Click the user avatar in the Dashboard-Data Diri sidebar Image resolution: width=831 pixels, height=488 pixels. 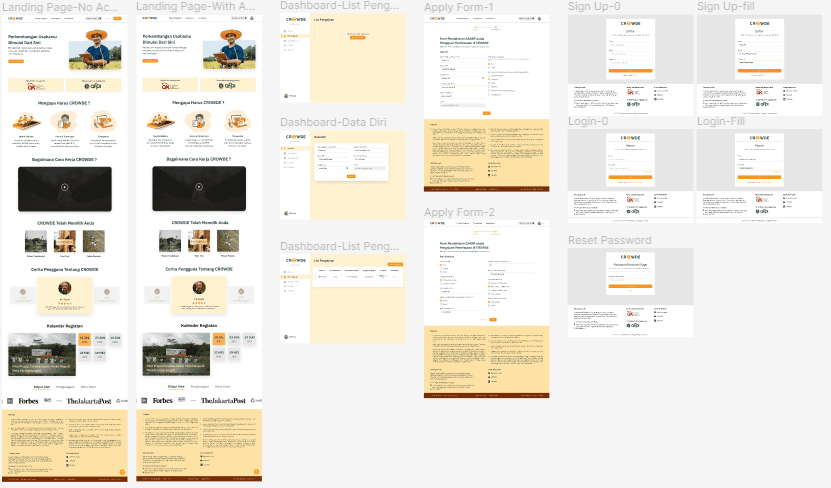[x=287, y=212]
